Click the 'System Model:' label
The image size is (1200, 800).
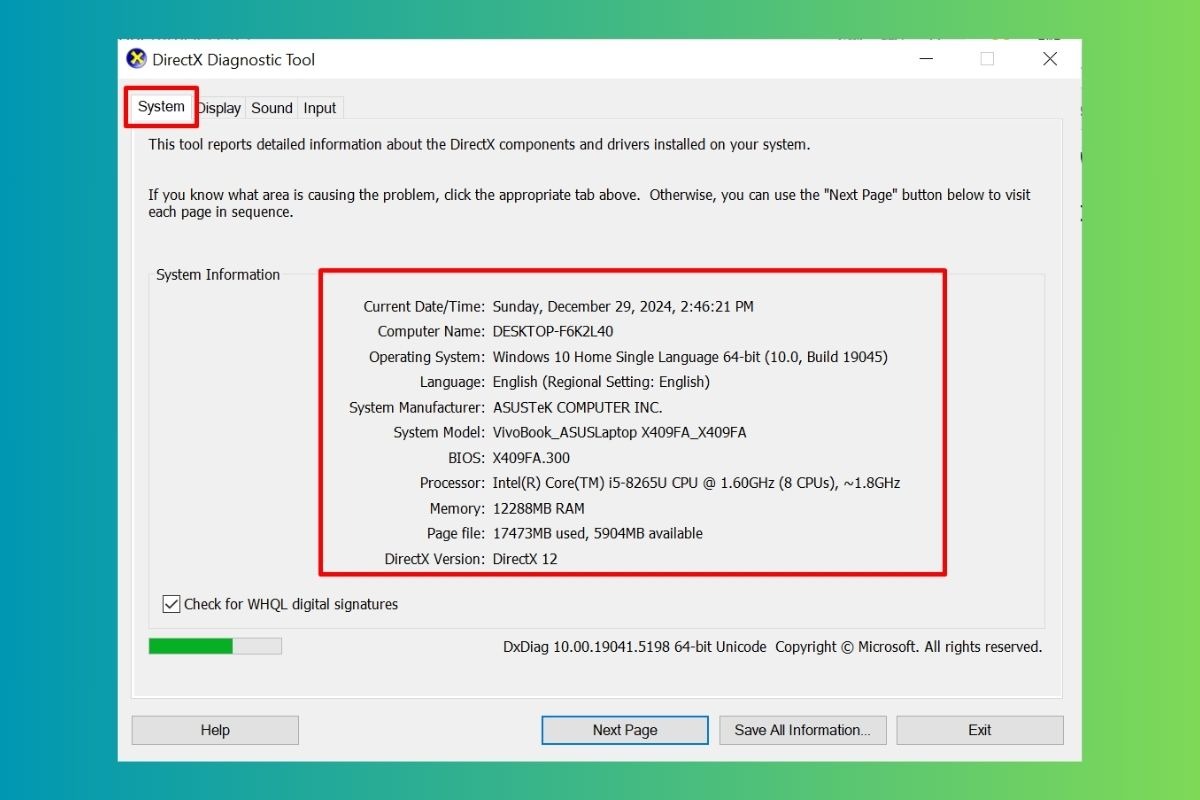click(440, 433)
